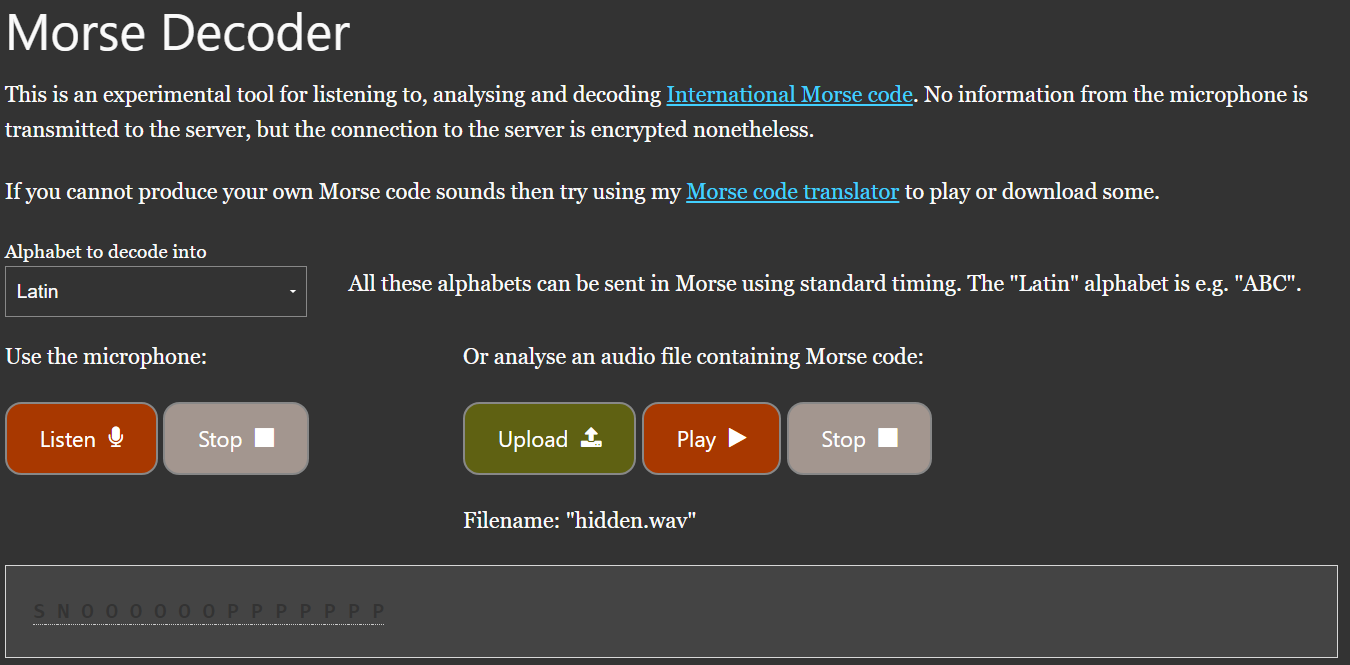Stop audio file playback via Stop label

click(x=843, y=439)
